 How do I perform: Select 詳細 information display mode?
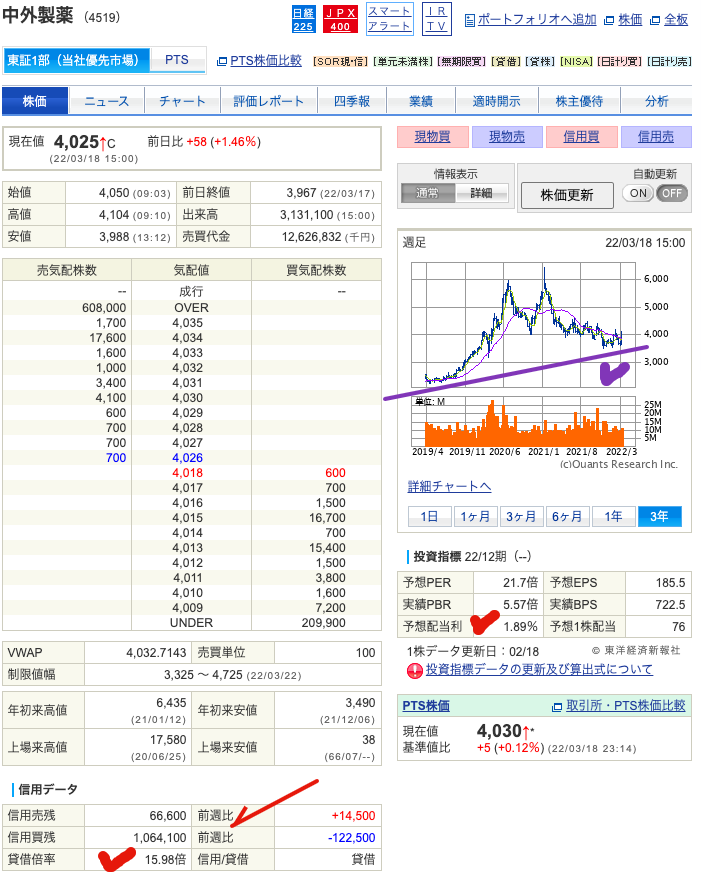tap(481, 193)
